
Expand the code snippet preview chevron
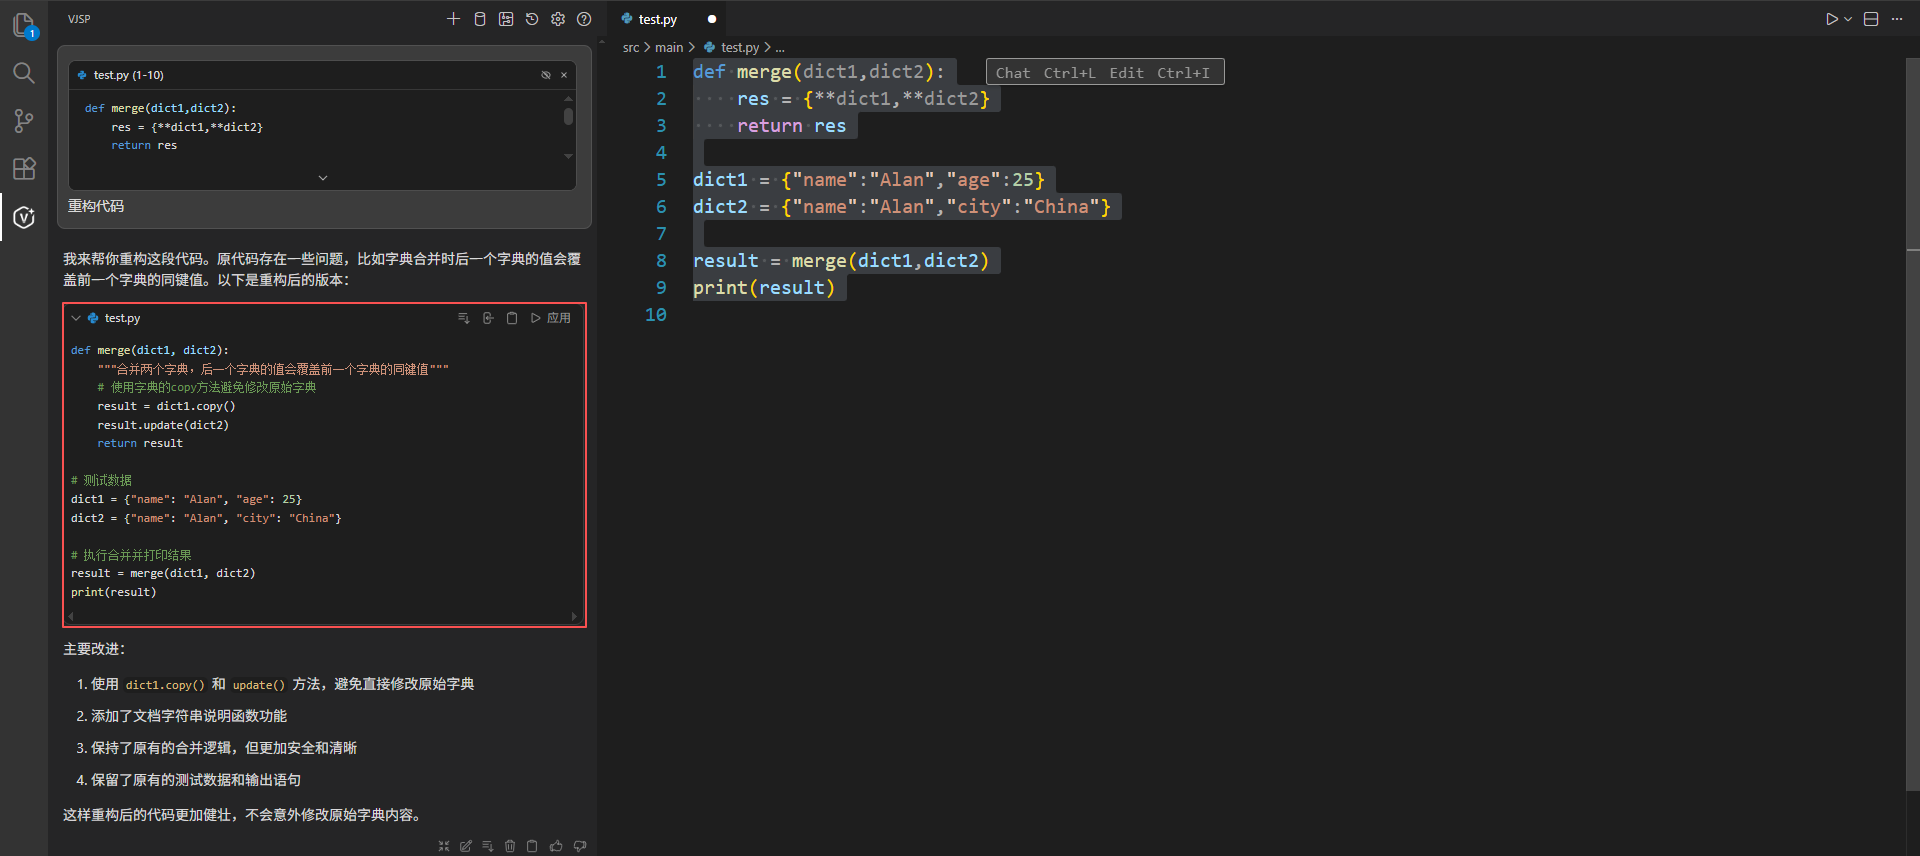(322, 178)
